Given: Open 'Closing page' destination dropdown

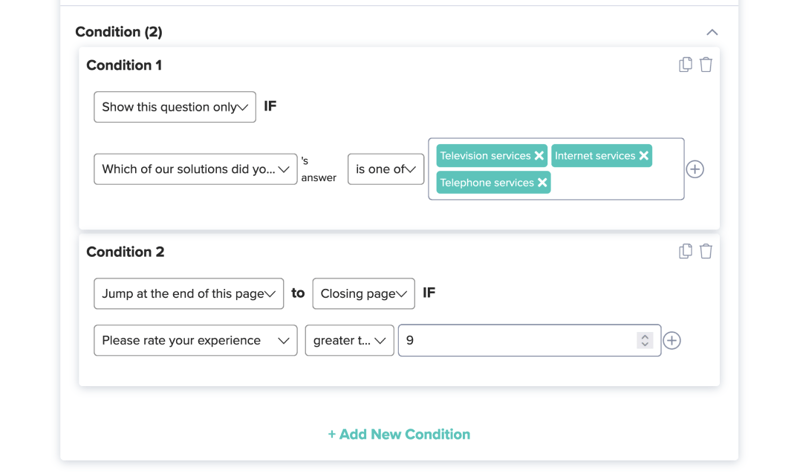Looking at the screenshot, I should [364, 293].
